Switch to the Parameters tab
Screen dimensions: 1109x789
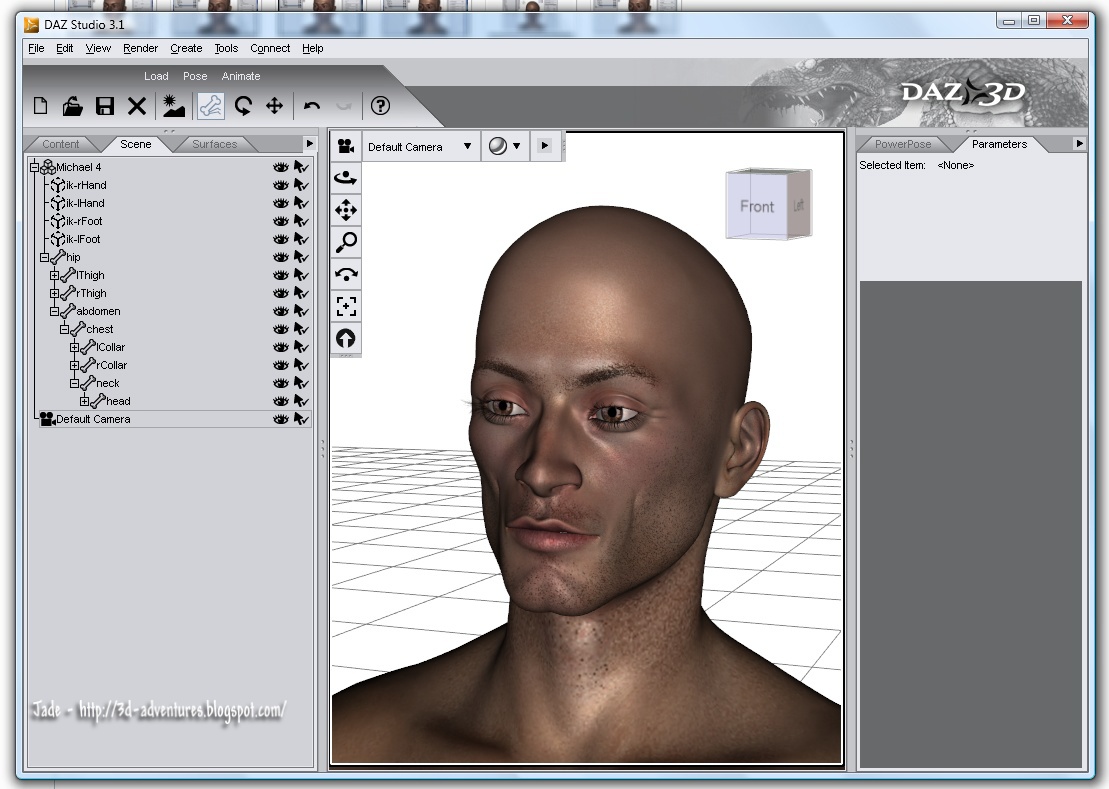pyautogui.click(x=999, y=144)
